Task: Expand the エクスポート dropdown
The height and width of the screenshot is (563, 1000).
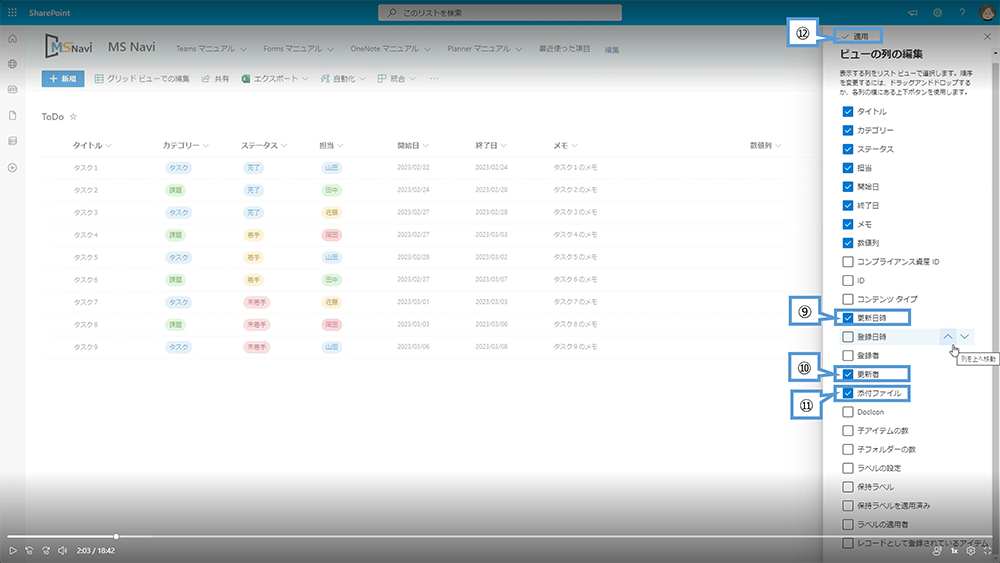Action: (275, 79)
